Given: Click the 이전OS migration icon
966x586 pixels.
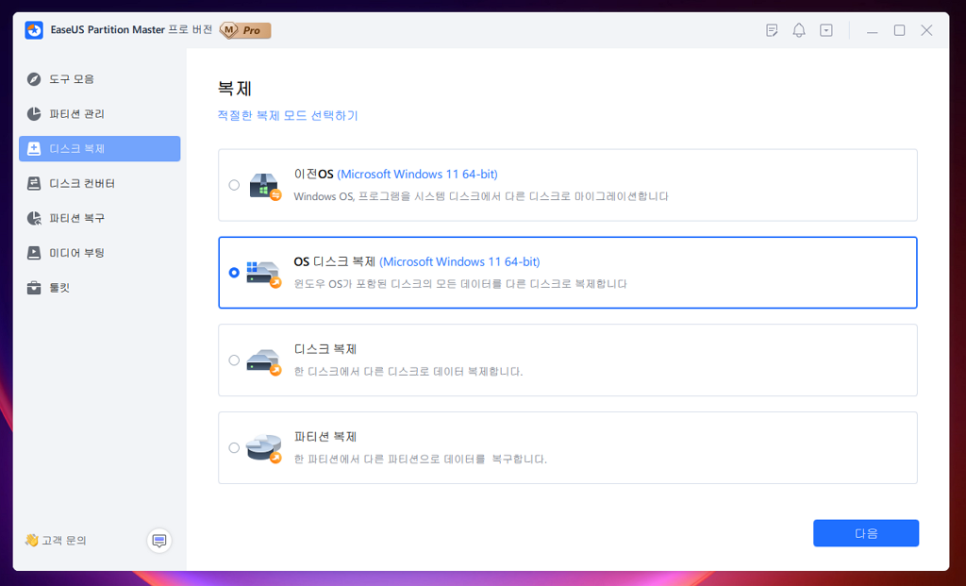Looking at the screenshot, I should [x=265, y=185].
